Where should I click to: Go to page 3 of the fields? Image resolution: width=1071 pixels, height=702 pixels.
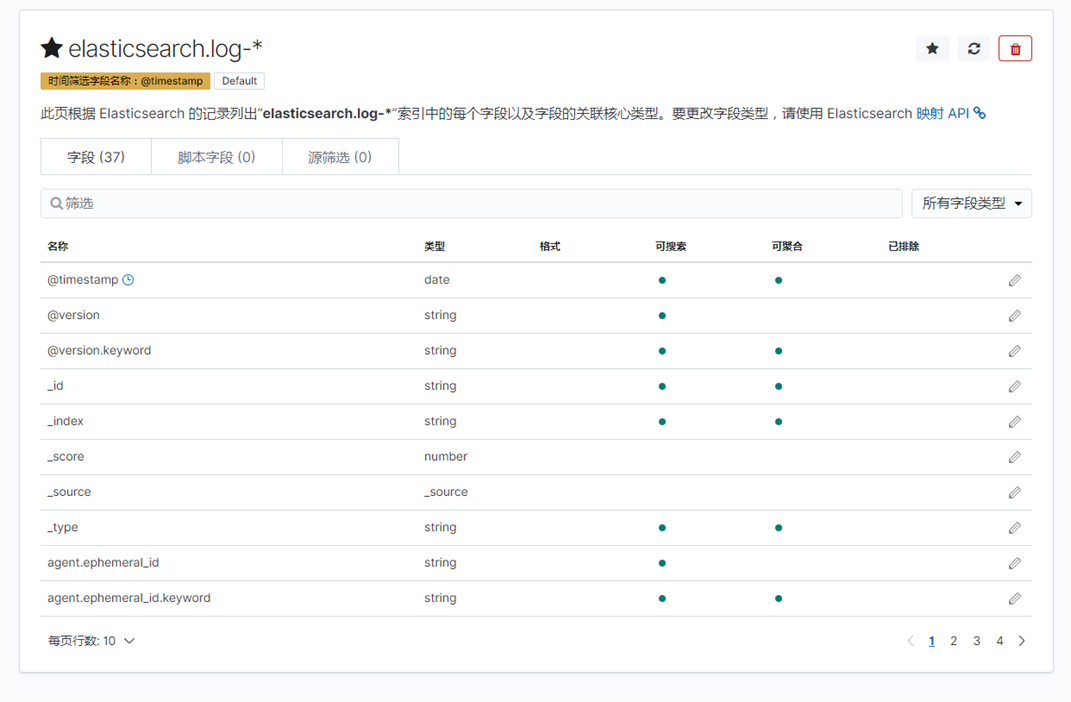977,641
